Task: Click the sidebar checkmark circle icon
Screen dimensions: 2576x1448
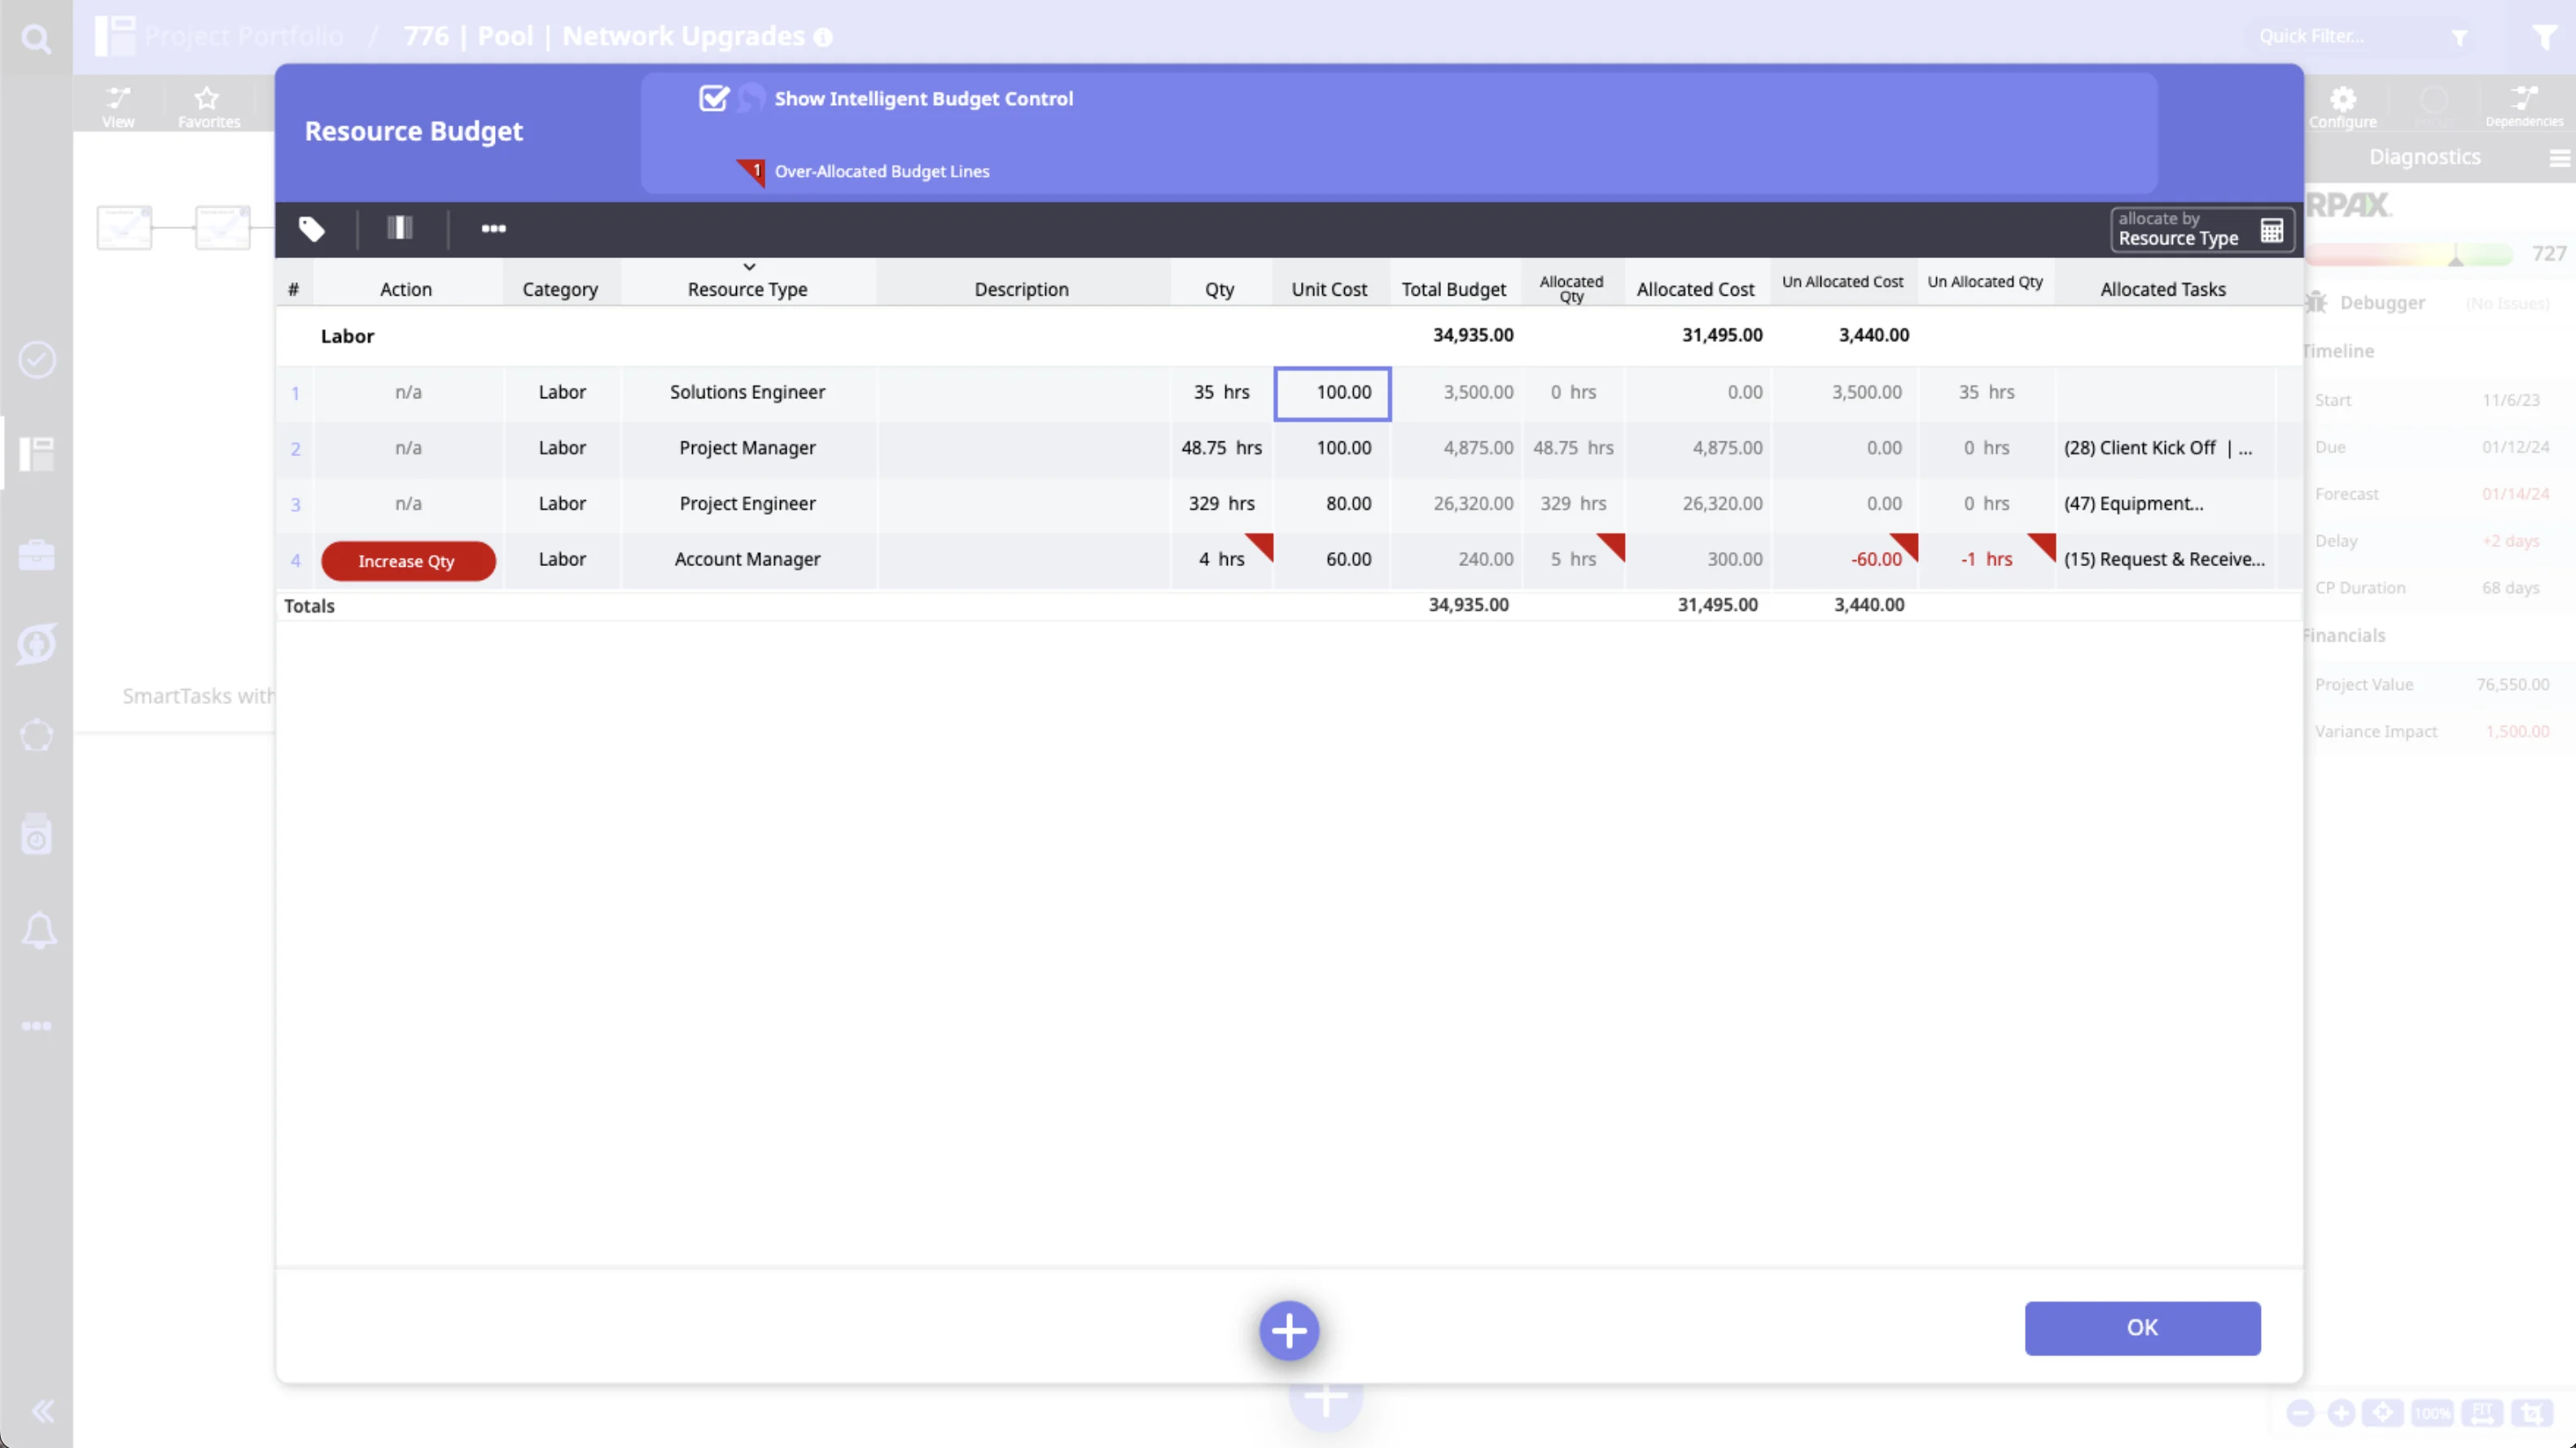Action: coord(37,360)
